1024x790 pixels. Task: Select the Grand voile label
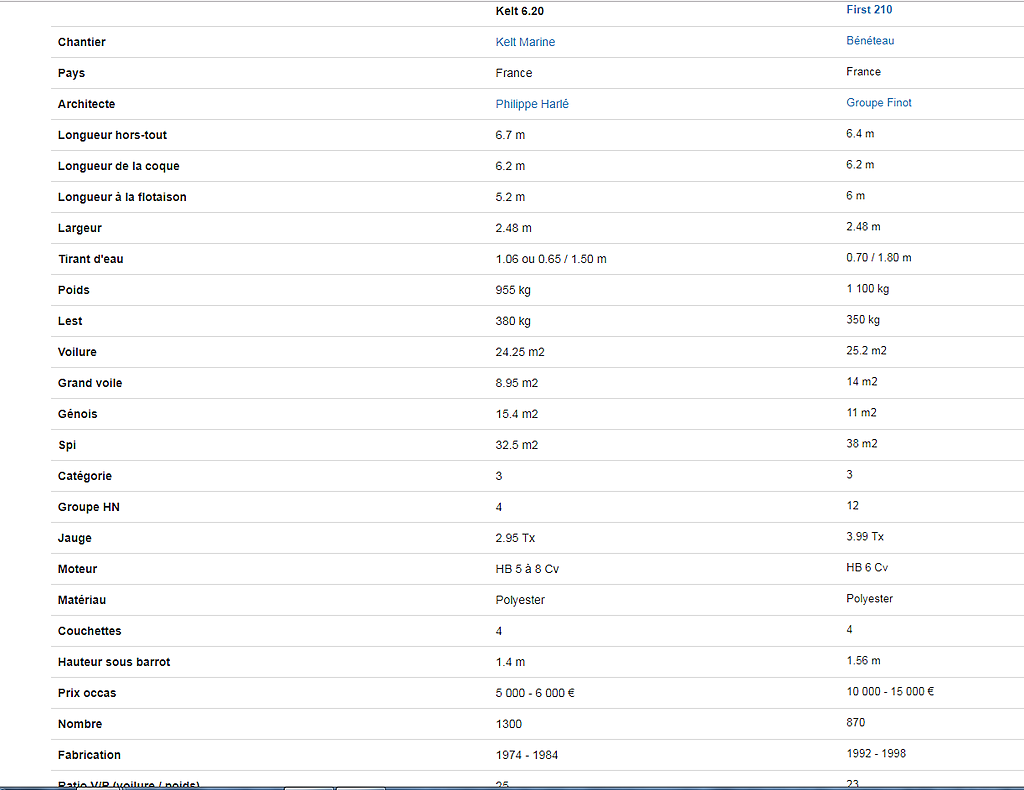click(90, 383)
